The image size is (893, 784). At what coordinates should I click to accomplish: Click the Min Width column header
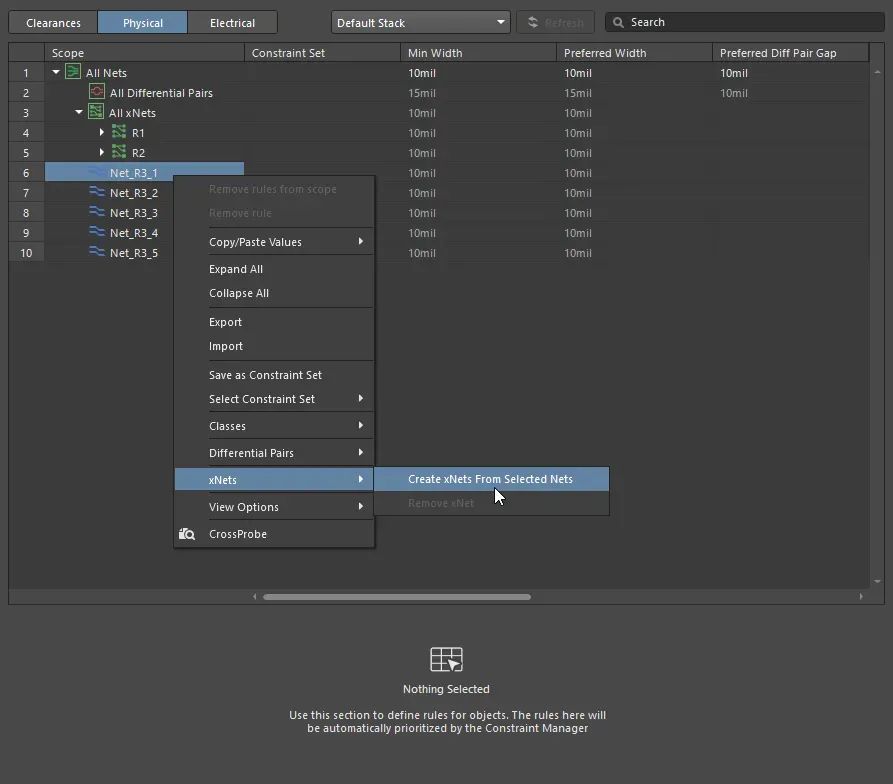(x=478, y=53)
